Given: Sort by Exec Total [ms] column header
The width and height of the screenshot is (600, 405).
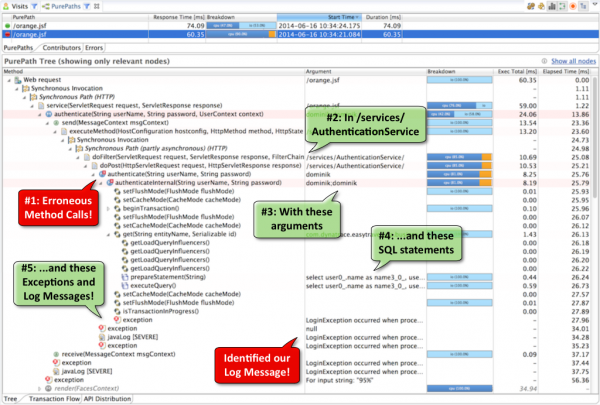Looking at the screenshot, I should [x=516, y=72].
